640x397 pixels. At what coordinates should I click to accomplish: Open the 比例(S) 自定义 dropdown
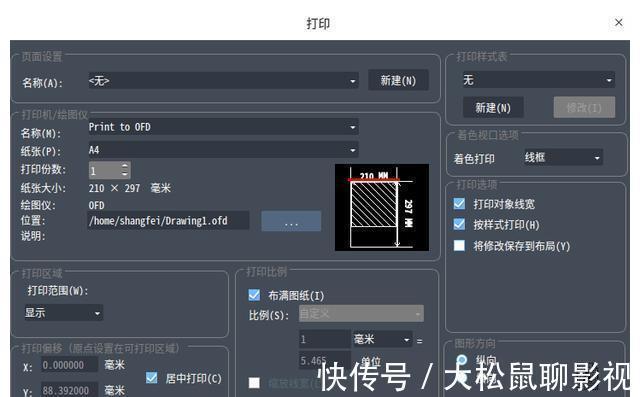click(361, 313)
